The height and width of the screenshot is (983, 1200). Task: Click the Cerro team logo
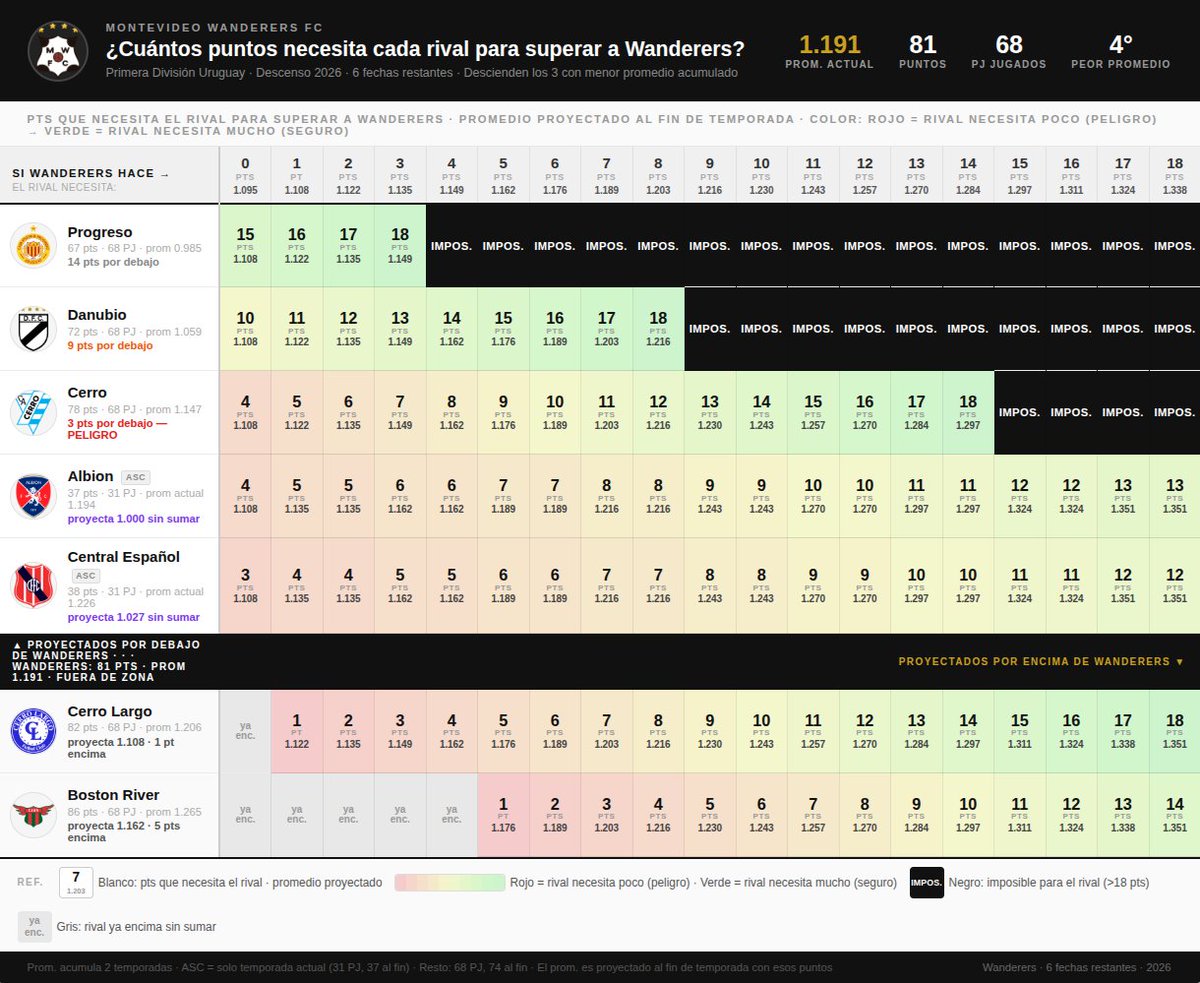[34, 412]
